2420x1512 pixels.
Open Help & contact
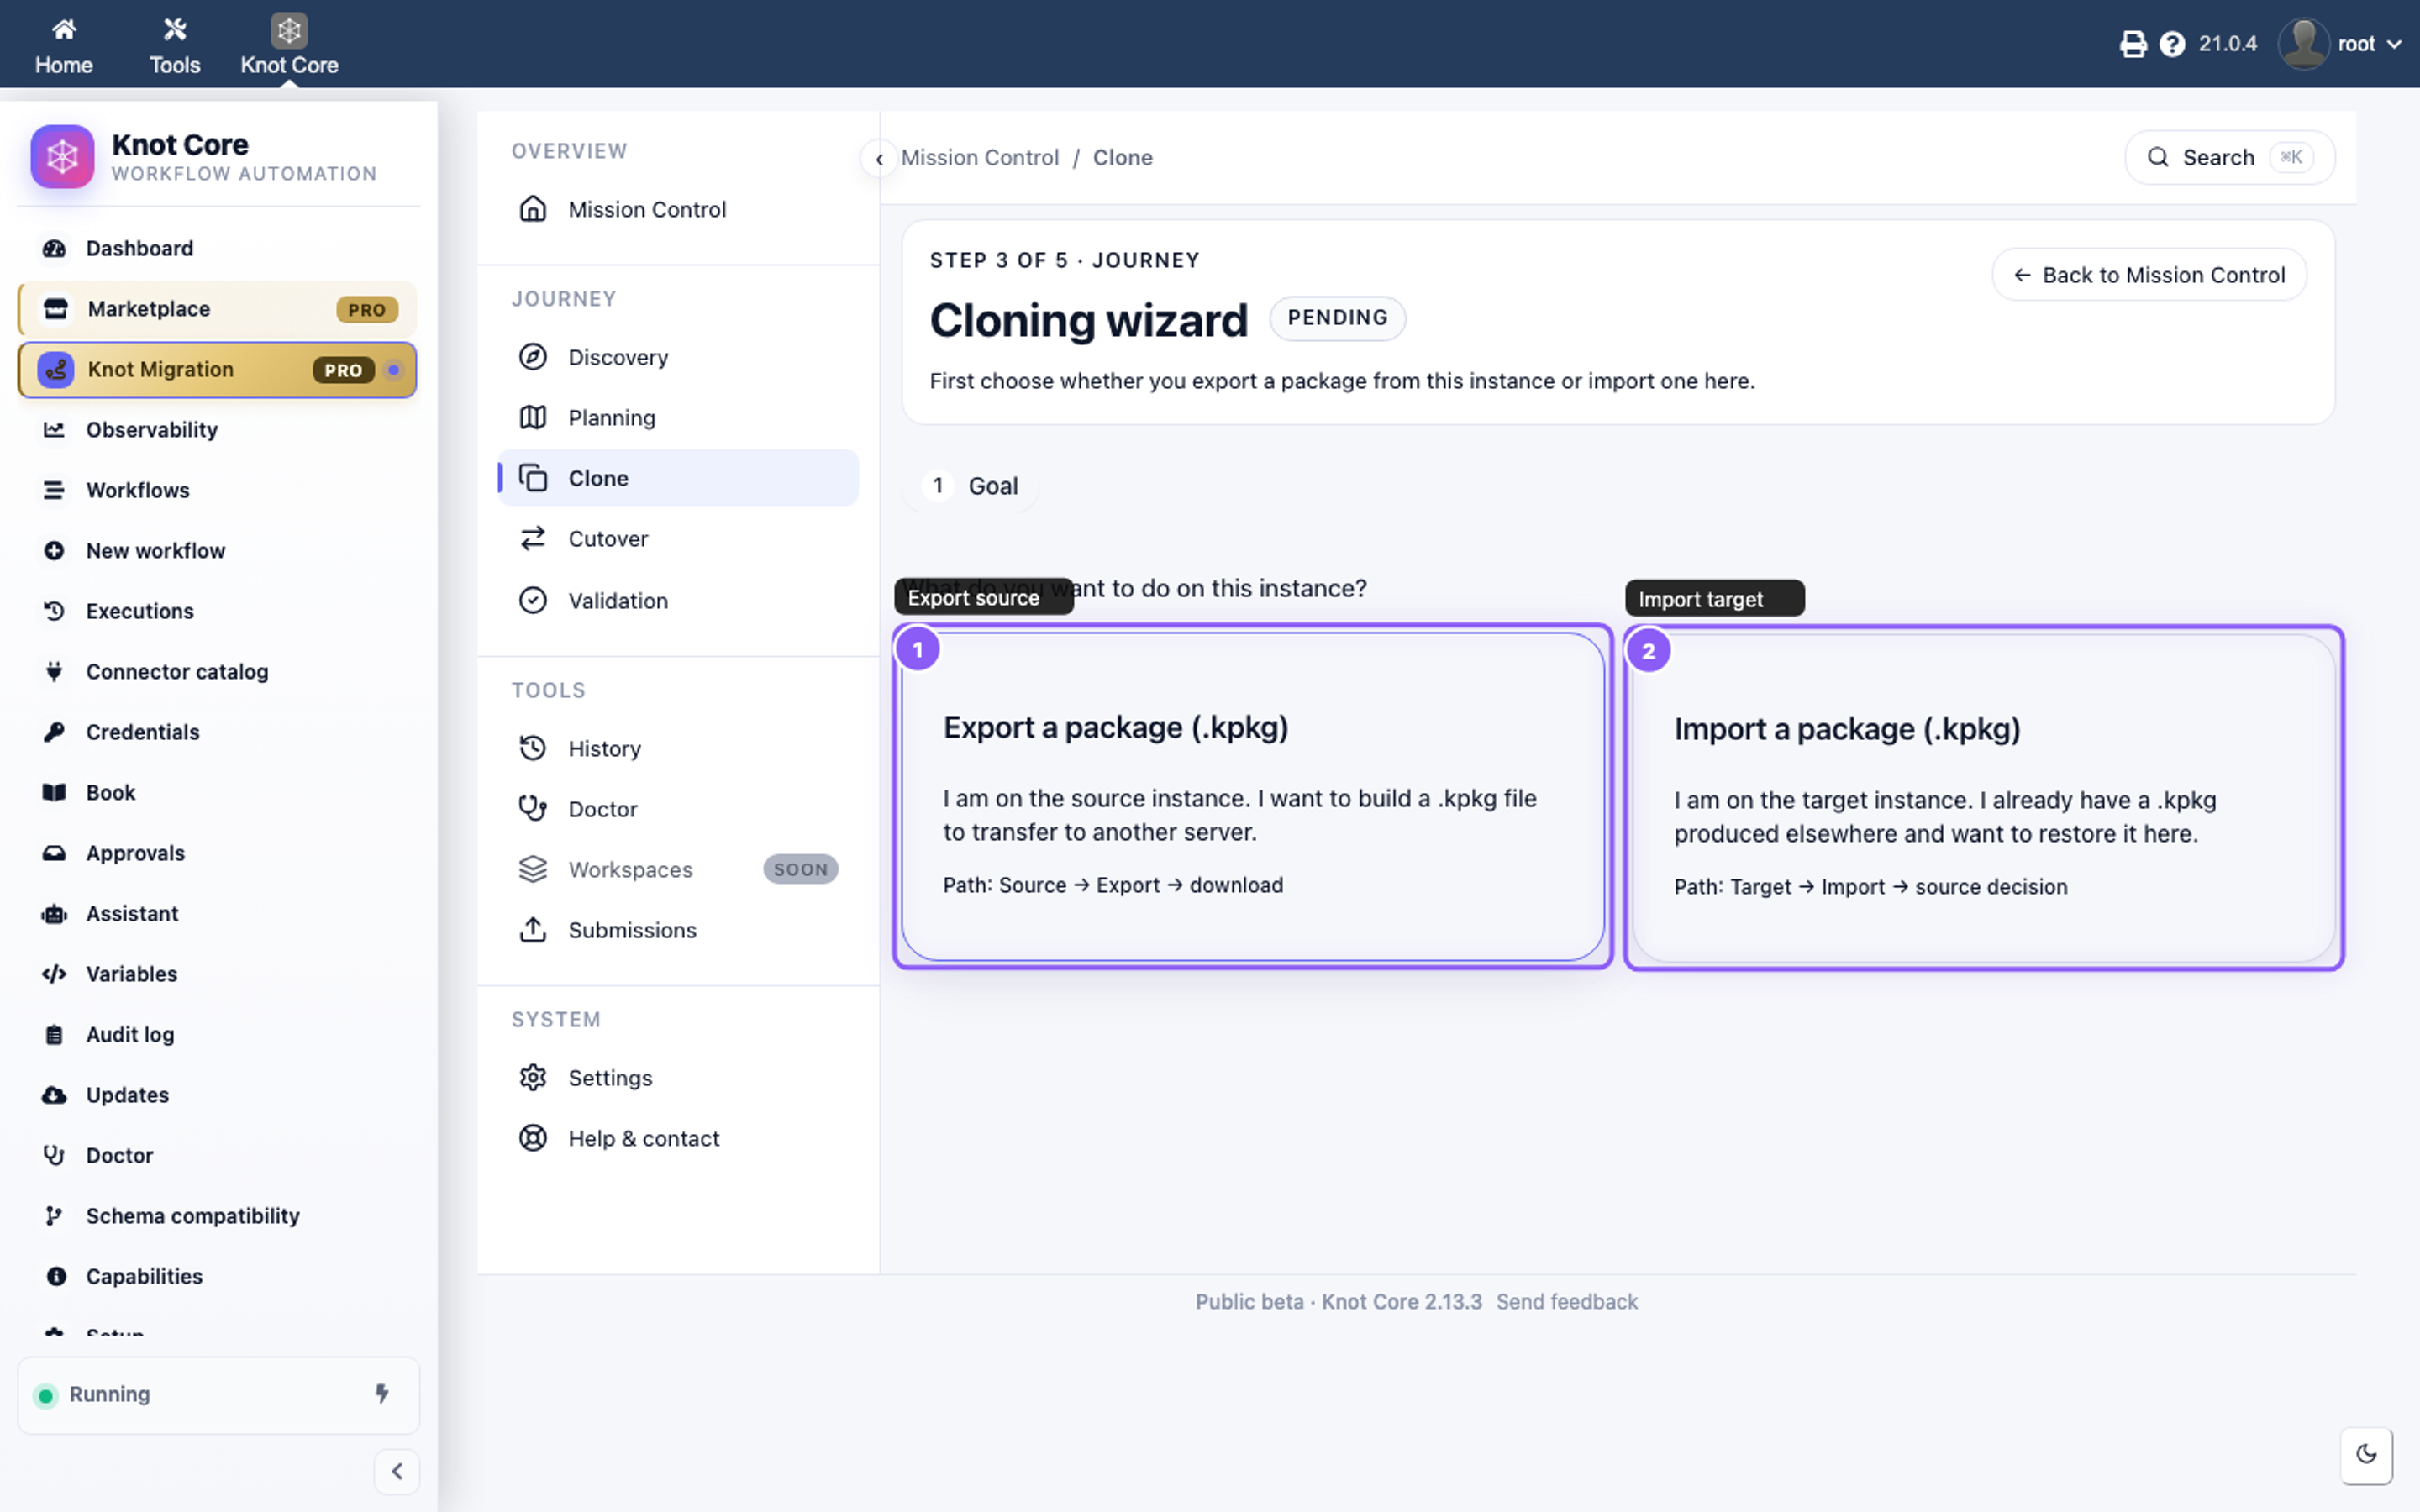click(678, 1139)
